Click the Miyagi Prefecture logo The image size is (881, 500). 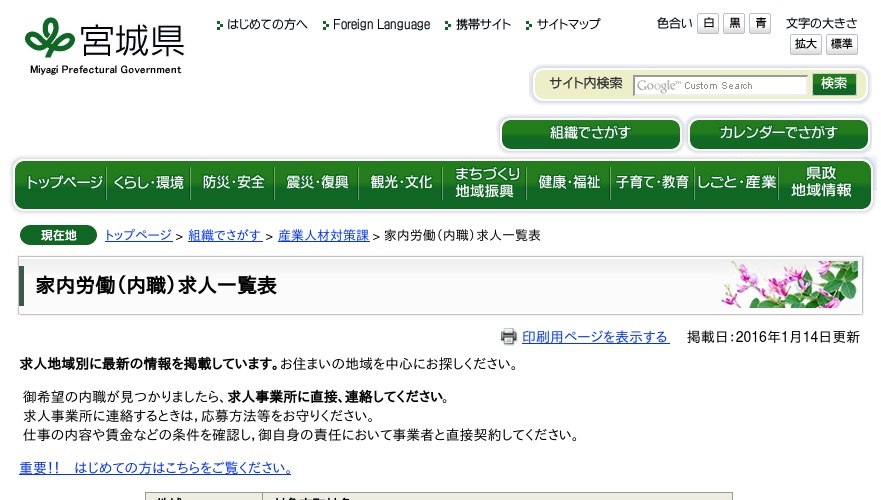[104, 46]
